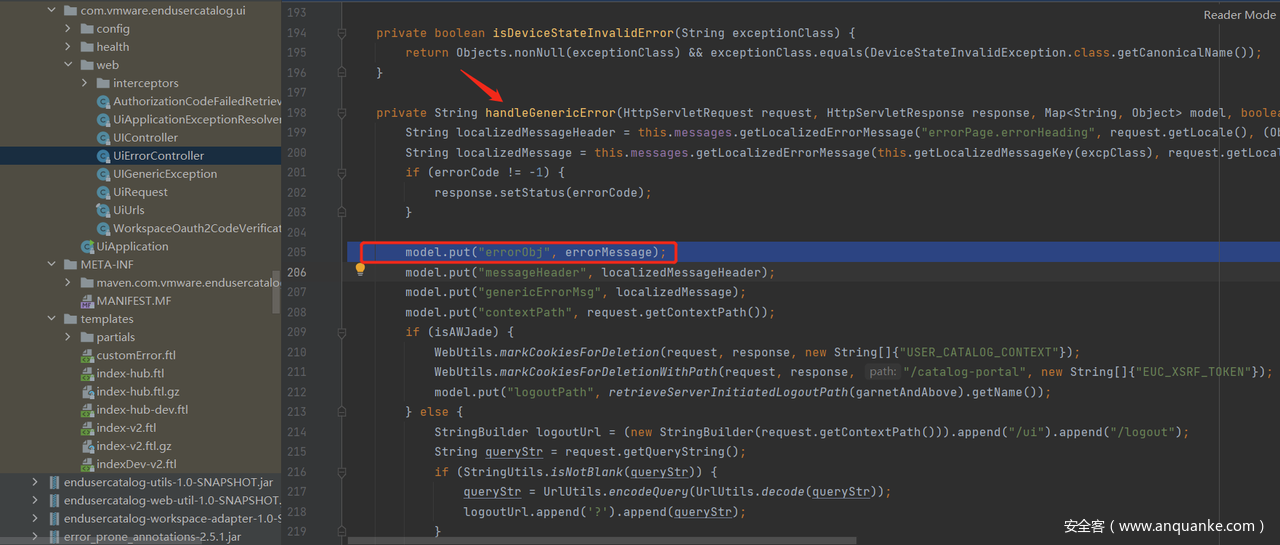1280x545 pixels.
Task: Click the UiApplicationExceptionResolver class icon
Action: point(103,119)
